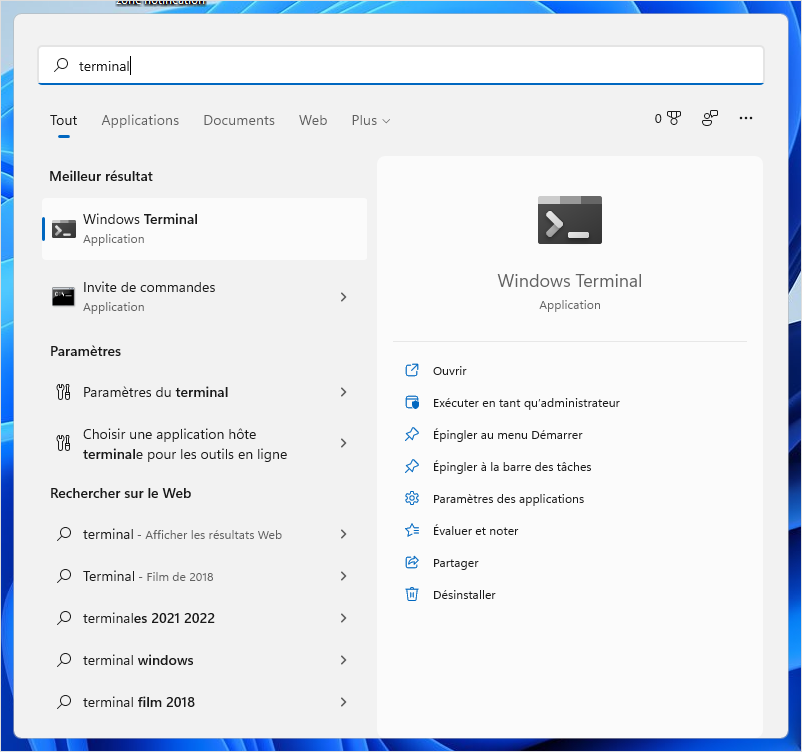Click the Ouvrir open icon
Viewport: 802px width, 752px height.
pos(412,370)
